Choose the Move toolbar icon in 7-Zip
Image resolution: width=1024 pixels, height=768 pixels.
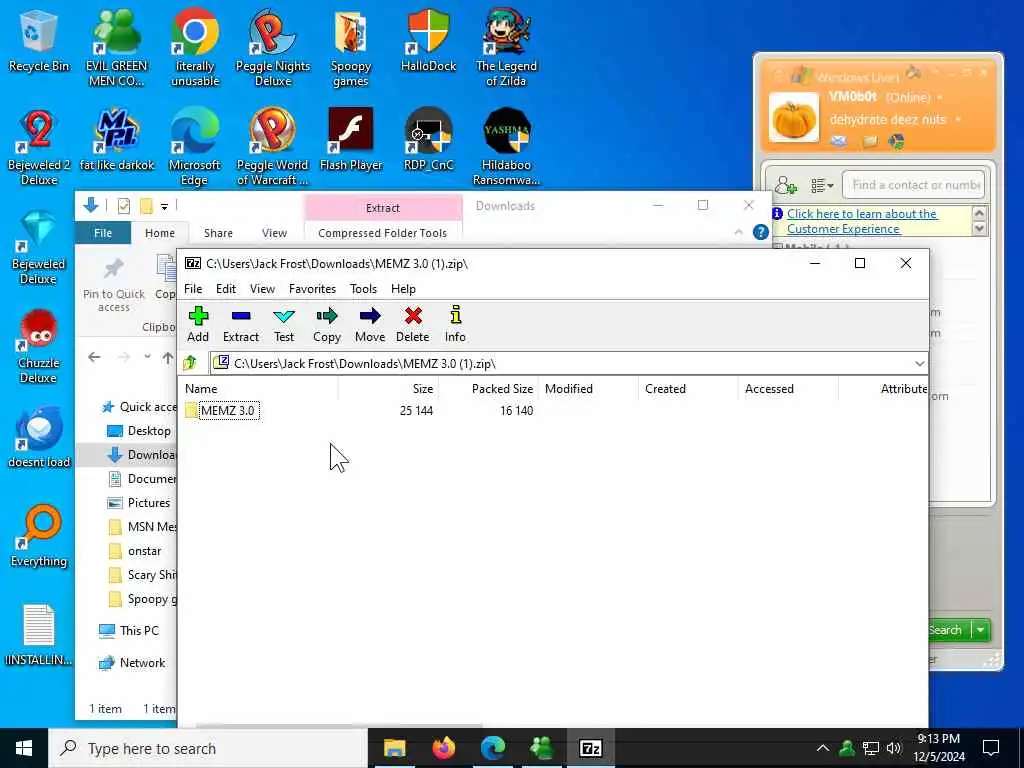370,324
